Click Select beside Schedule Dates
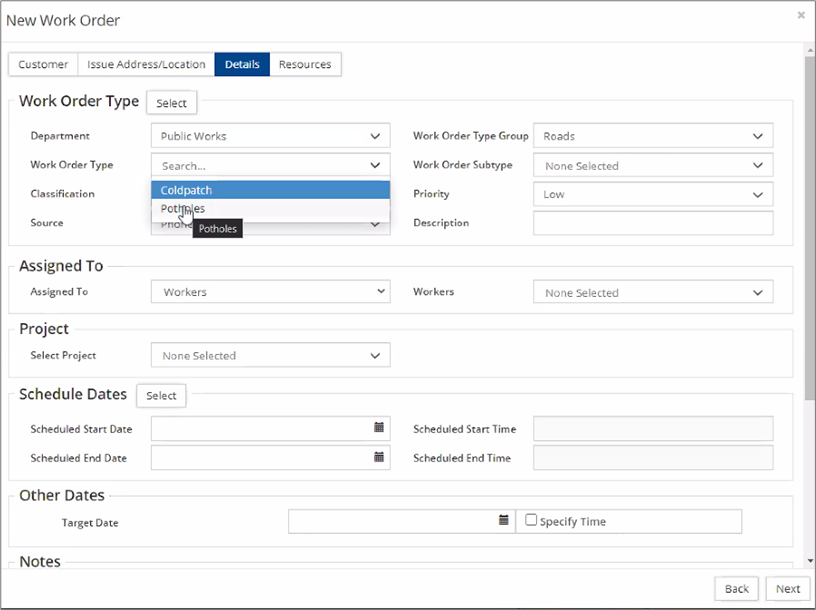Screen dimensions: 816x610 [161, 395]
